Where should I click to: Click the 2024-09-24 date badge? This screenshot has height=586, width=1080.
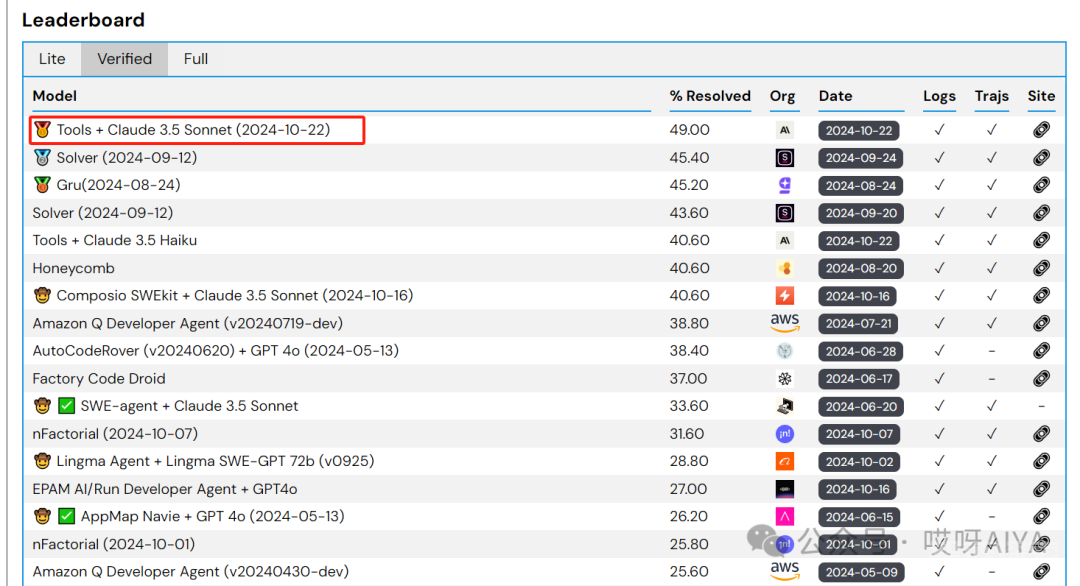tap(861, 158)
